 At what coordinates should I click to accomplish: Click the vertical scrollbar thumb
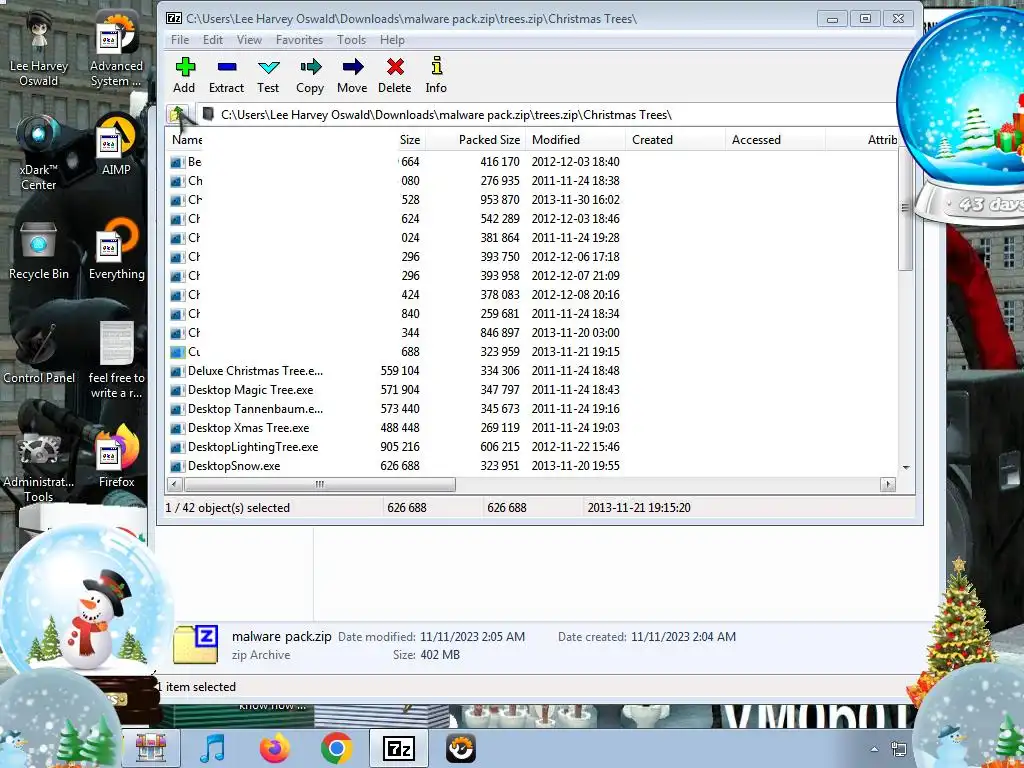[905, 209]
